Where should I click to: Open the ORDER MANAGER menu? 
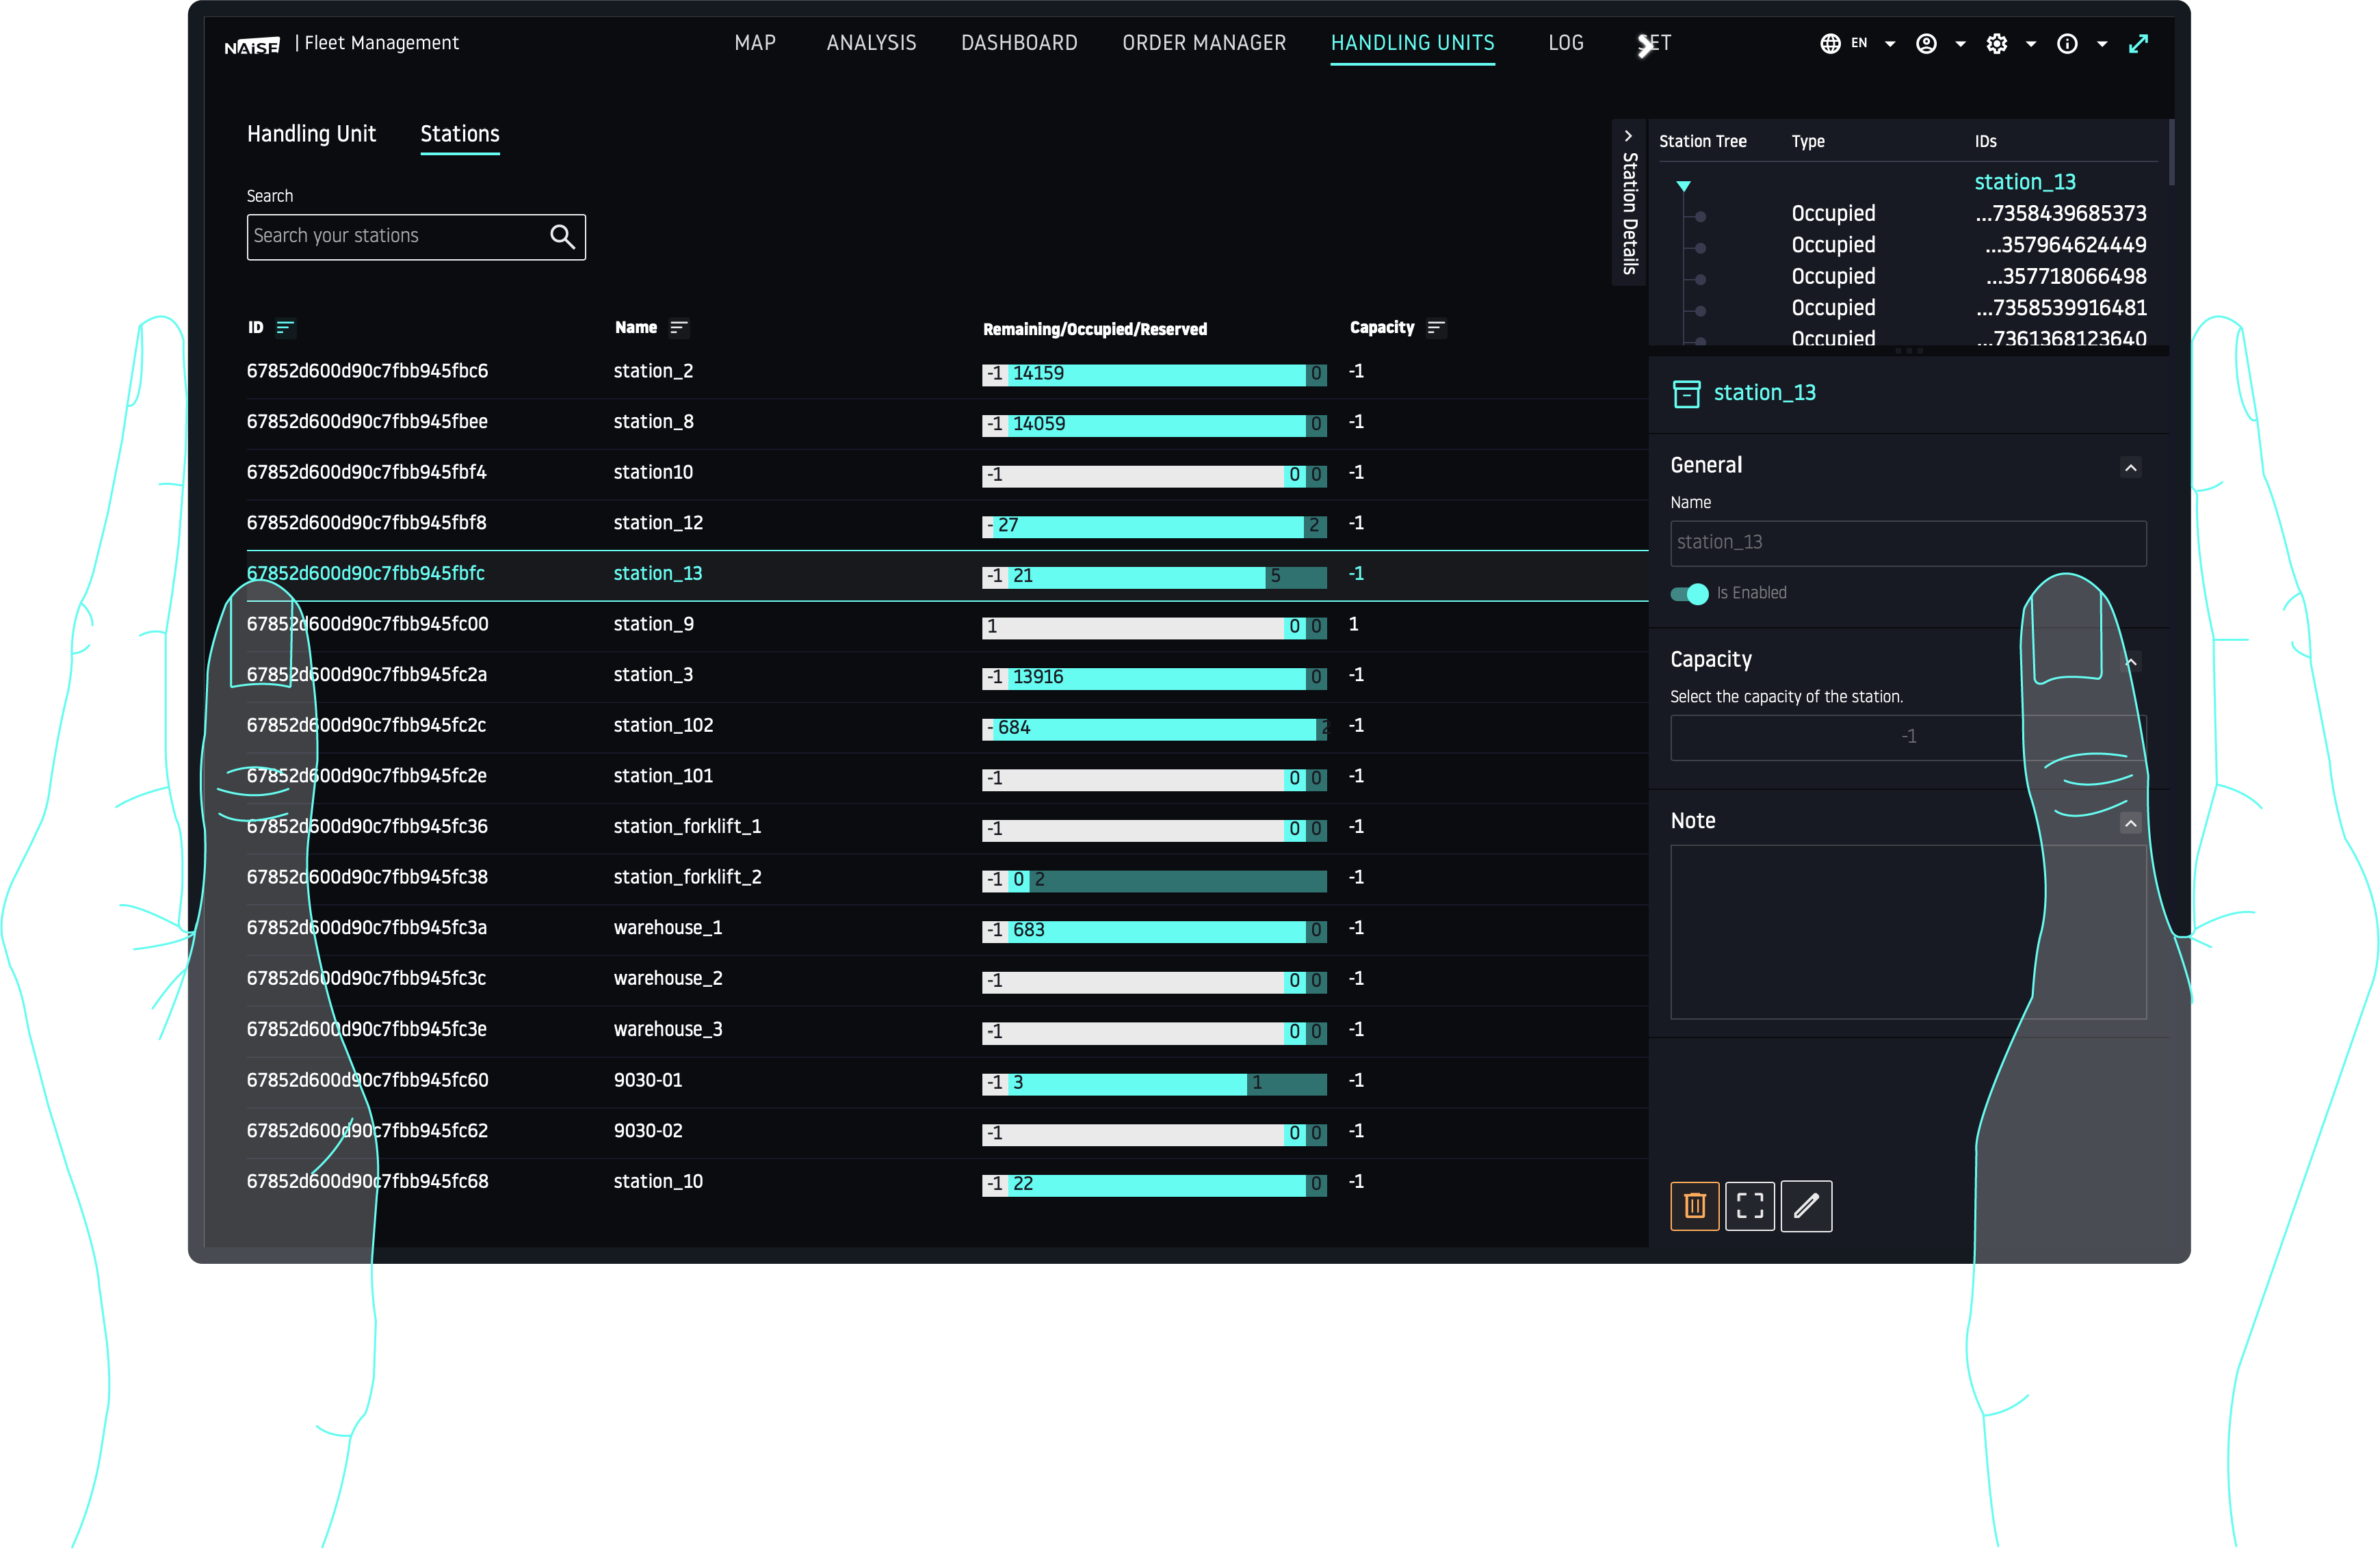[1204, 43]
